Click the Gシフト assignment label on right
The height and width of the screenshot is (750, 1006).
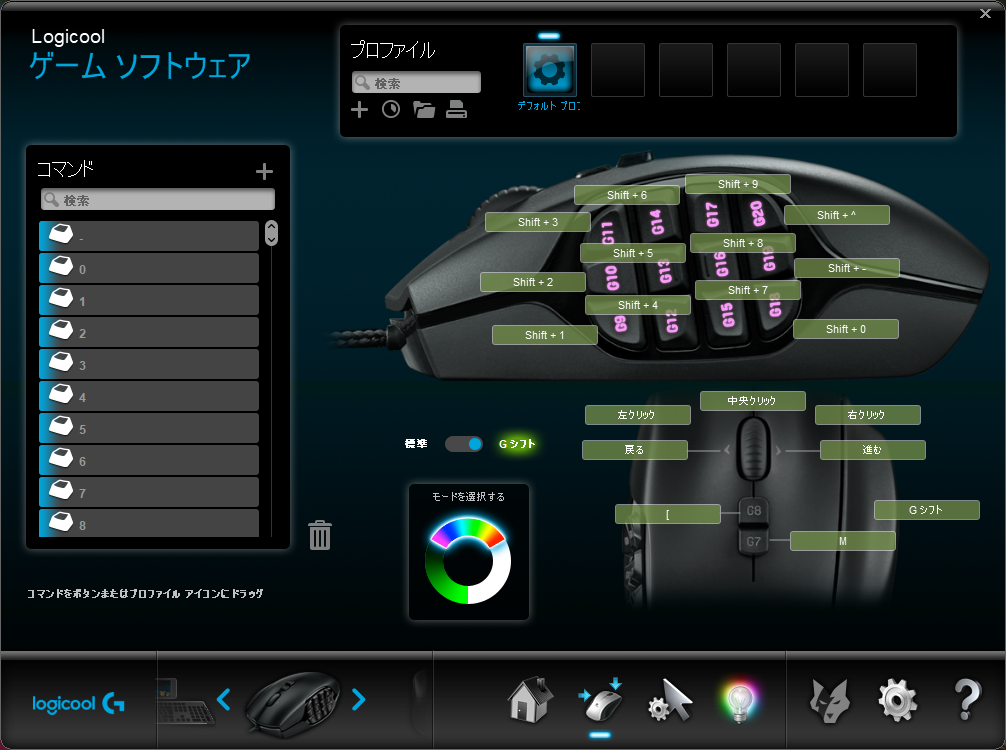pyautogui.click(x=926, y=510)
